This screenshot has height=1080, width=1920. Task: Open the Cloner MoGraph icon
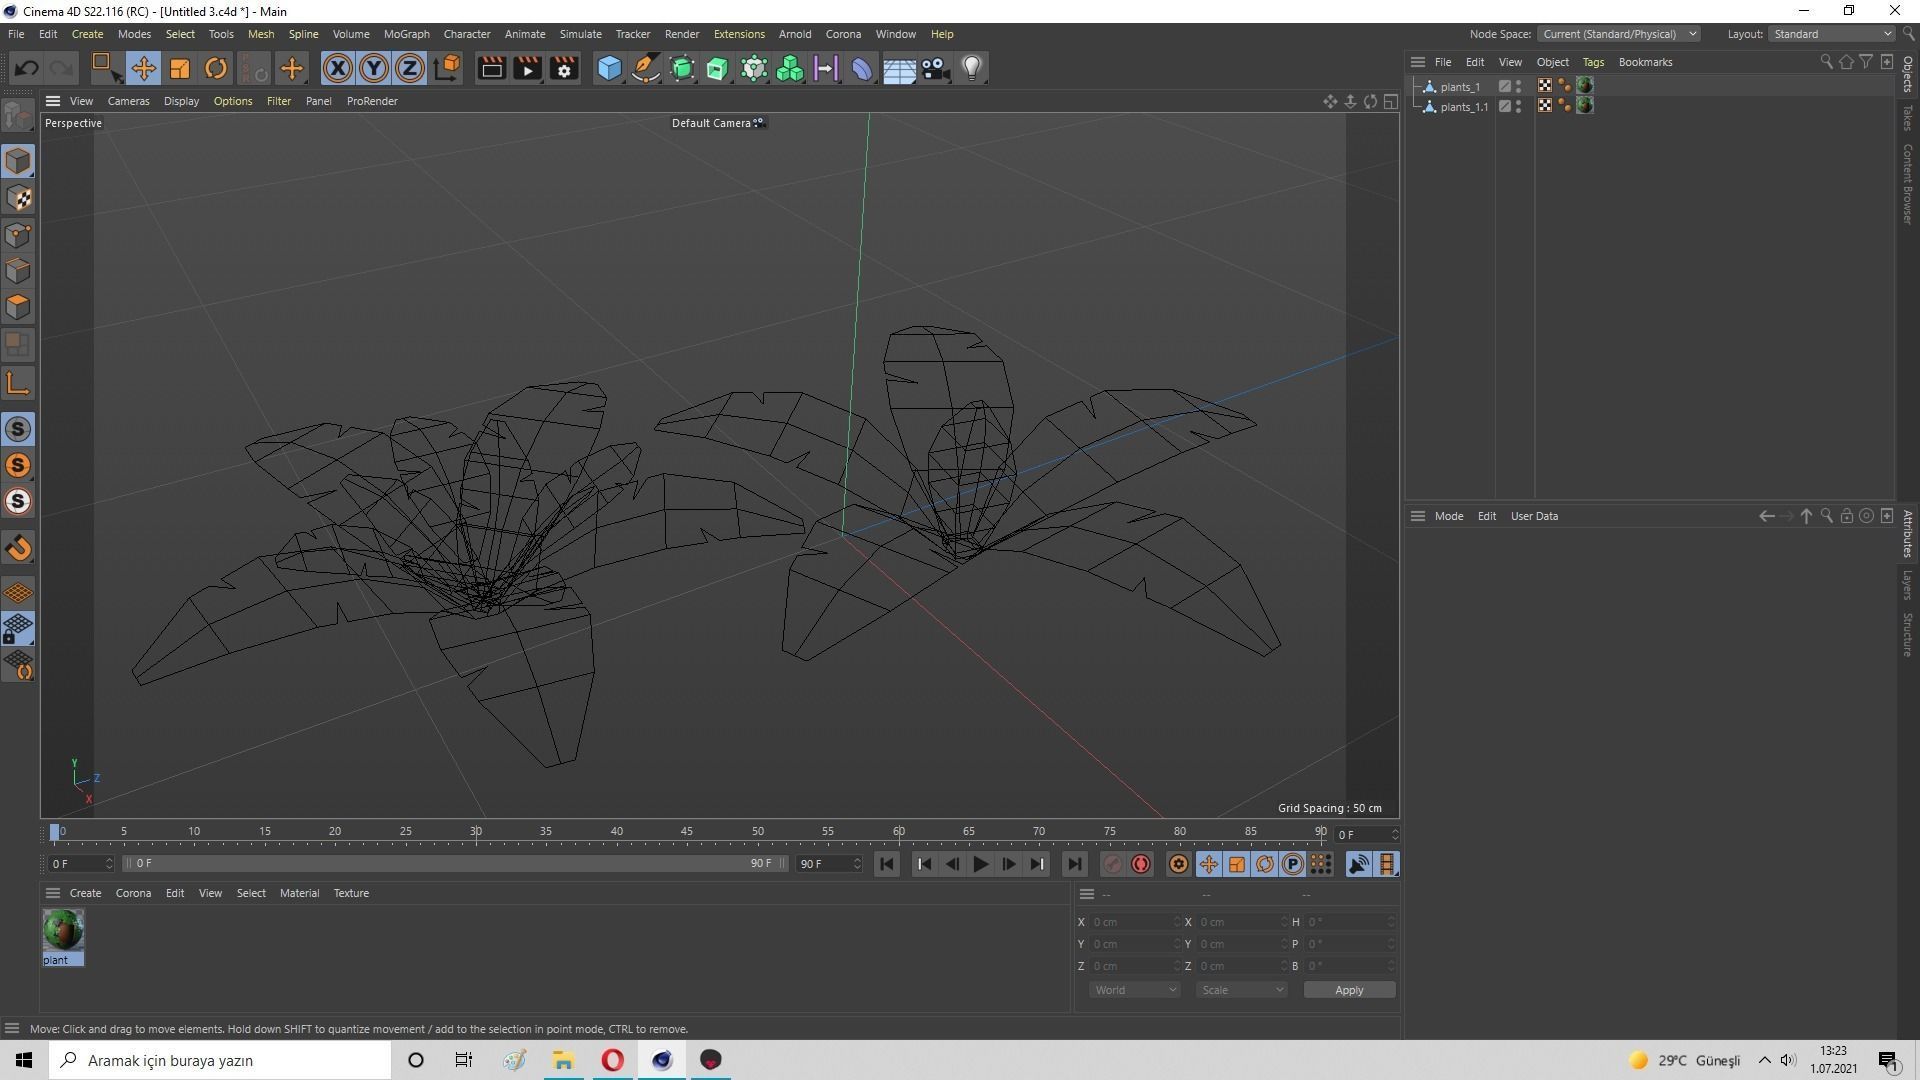click(x=790, y=68)
